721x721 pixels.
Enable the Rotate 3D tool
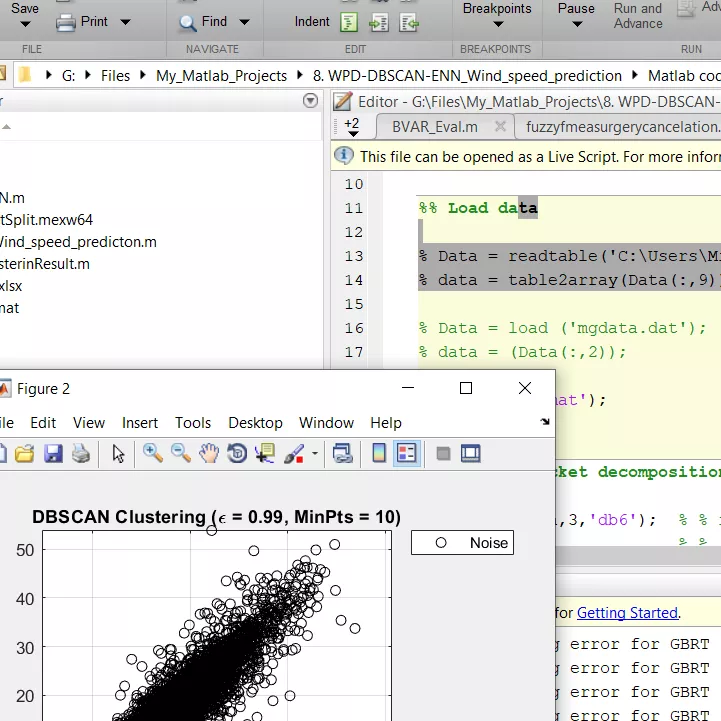click(237, 453)
